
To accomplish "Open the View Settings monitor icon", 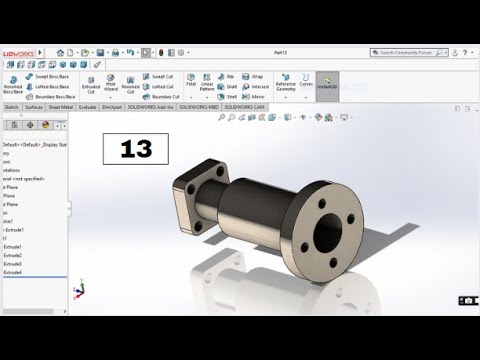I will coord(344,117).
